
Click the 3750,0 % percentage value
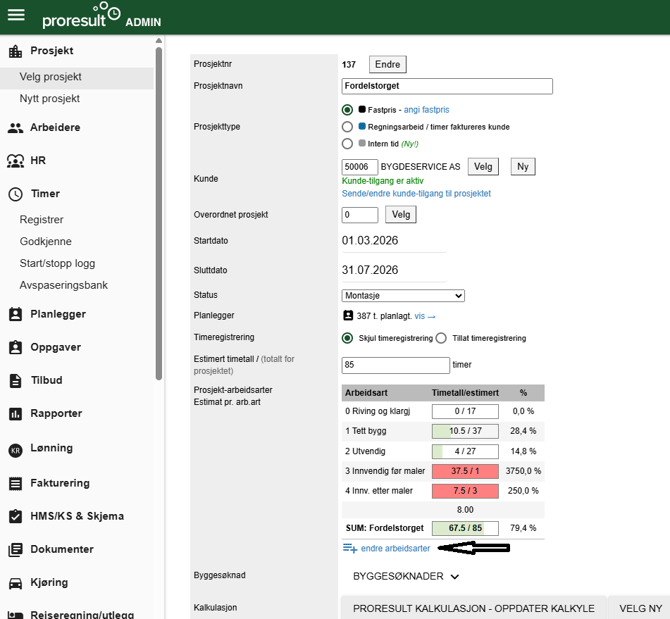pyautogui.click(x=523, y=471)
